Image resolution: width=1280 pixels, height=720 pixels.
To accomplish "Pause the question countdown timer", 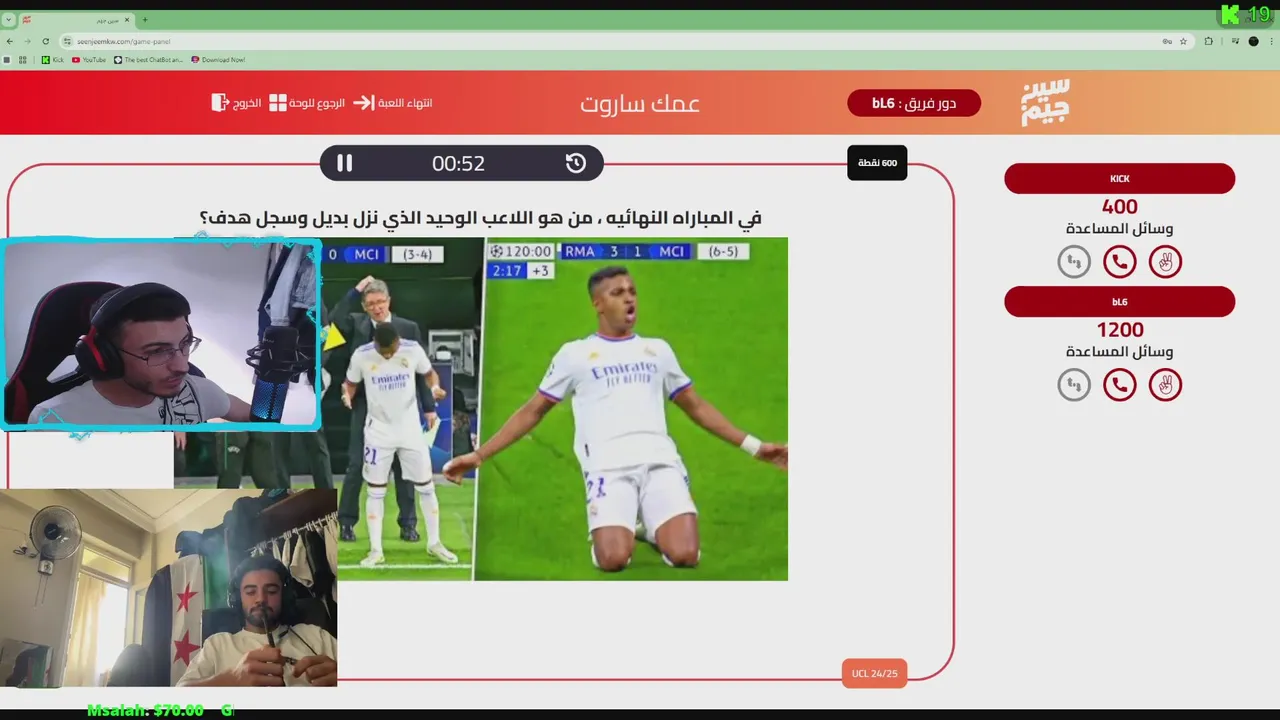I will click(x=344, y=163).
